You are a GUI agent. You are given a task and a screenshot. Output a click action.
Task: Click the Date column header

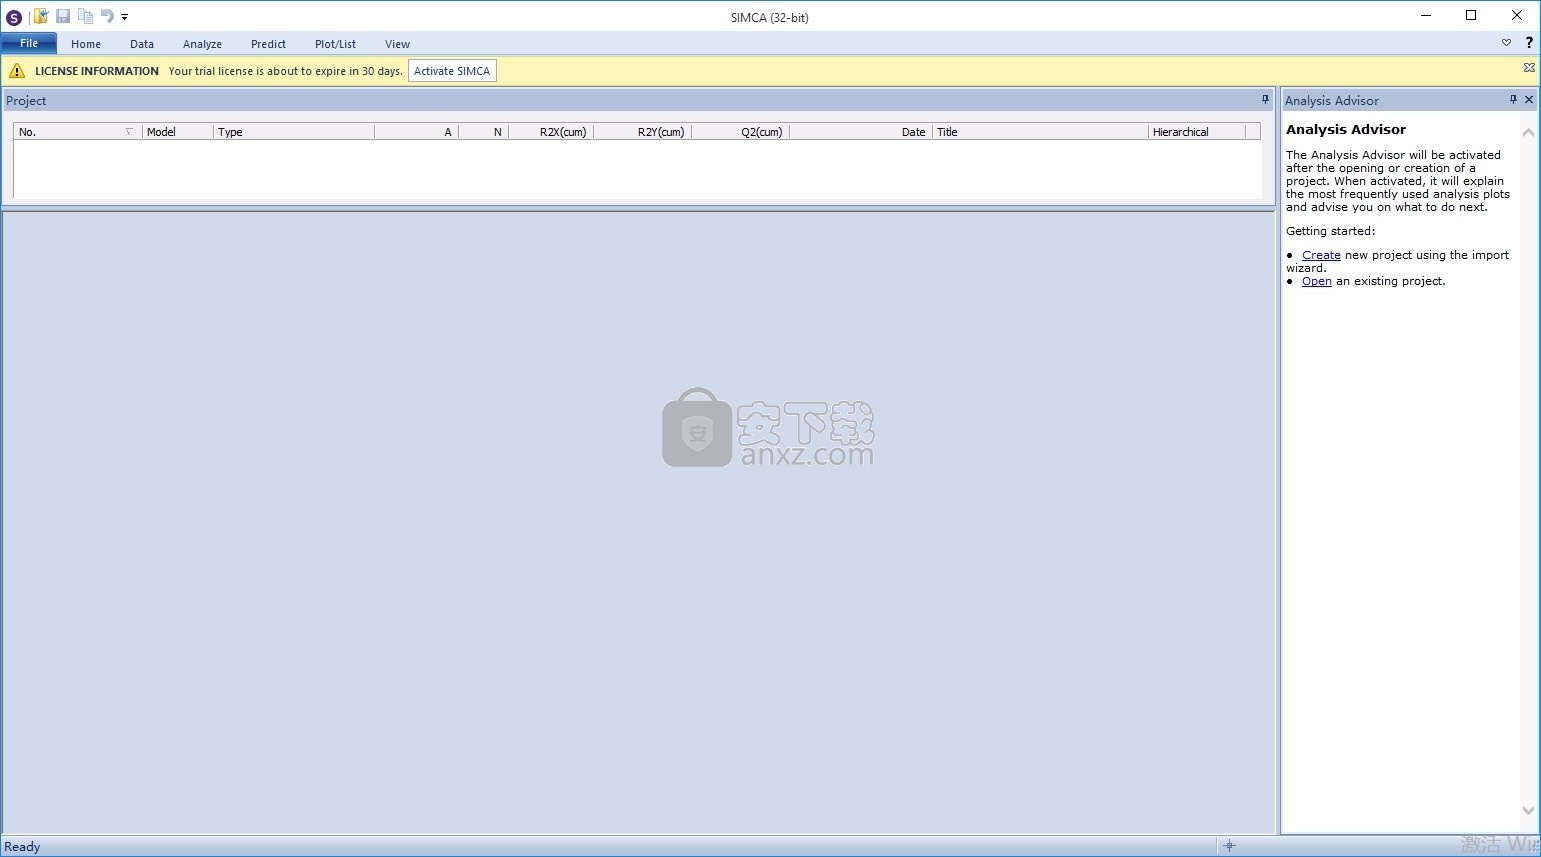[x=861, y=132]
